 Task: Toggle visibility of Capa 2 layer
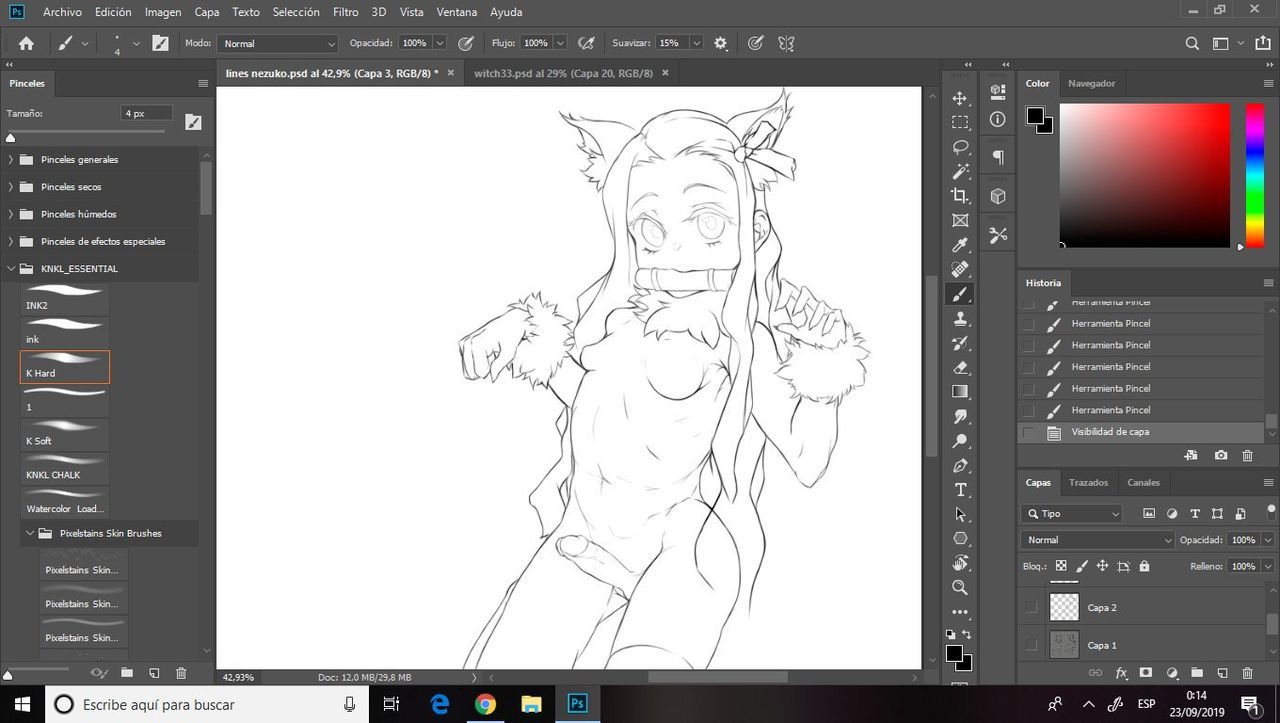1031,607
